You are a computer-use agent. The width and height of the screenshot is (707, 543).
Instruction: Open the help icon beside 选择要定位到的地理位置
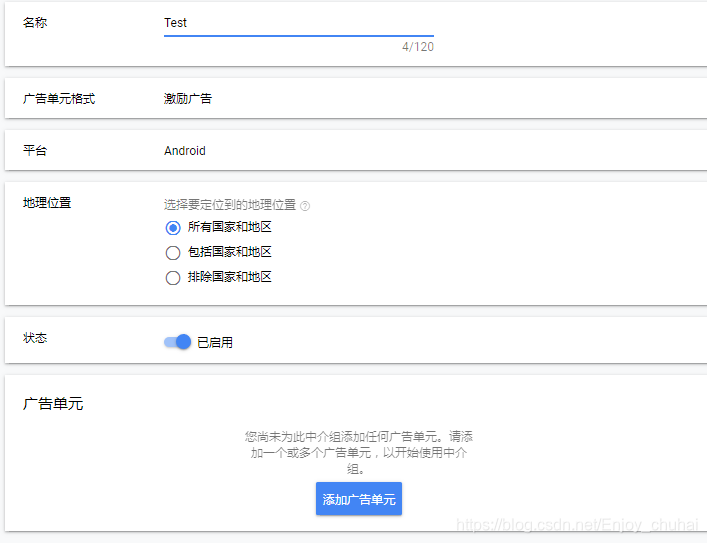(305, 206)
